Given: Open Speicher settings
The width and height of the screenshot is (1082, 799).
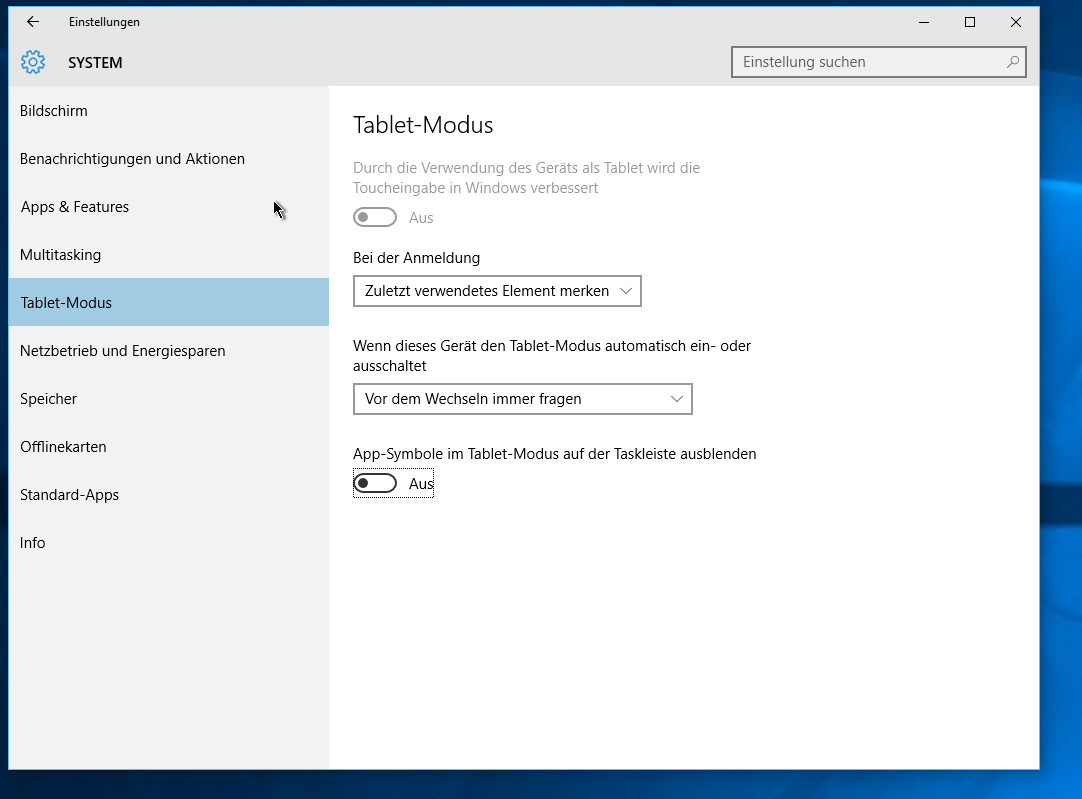Looking at the screenshot, I should click(168, 399).
